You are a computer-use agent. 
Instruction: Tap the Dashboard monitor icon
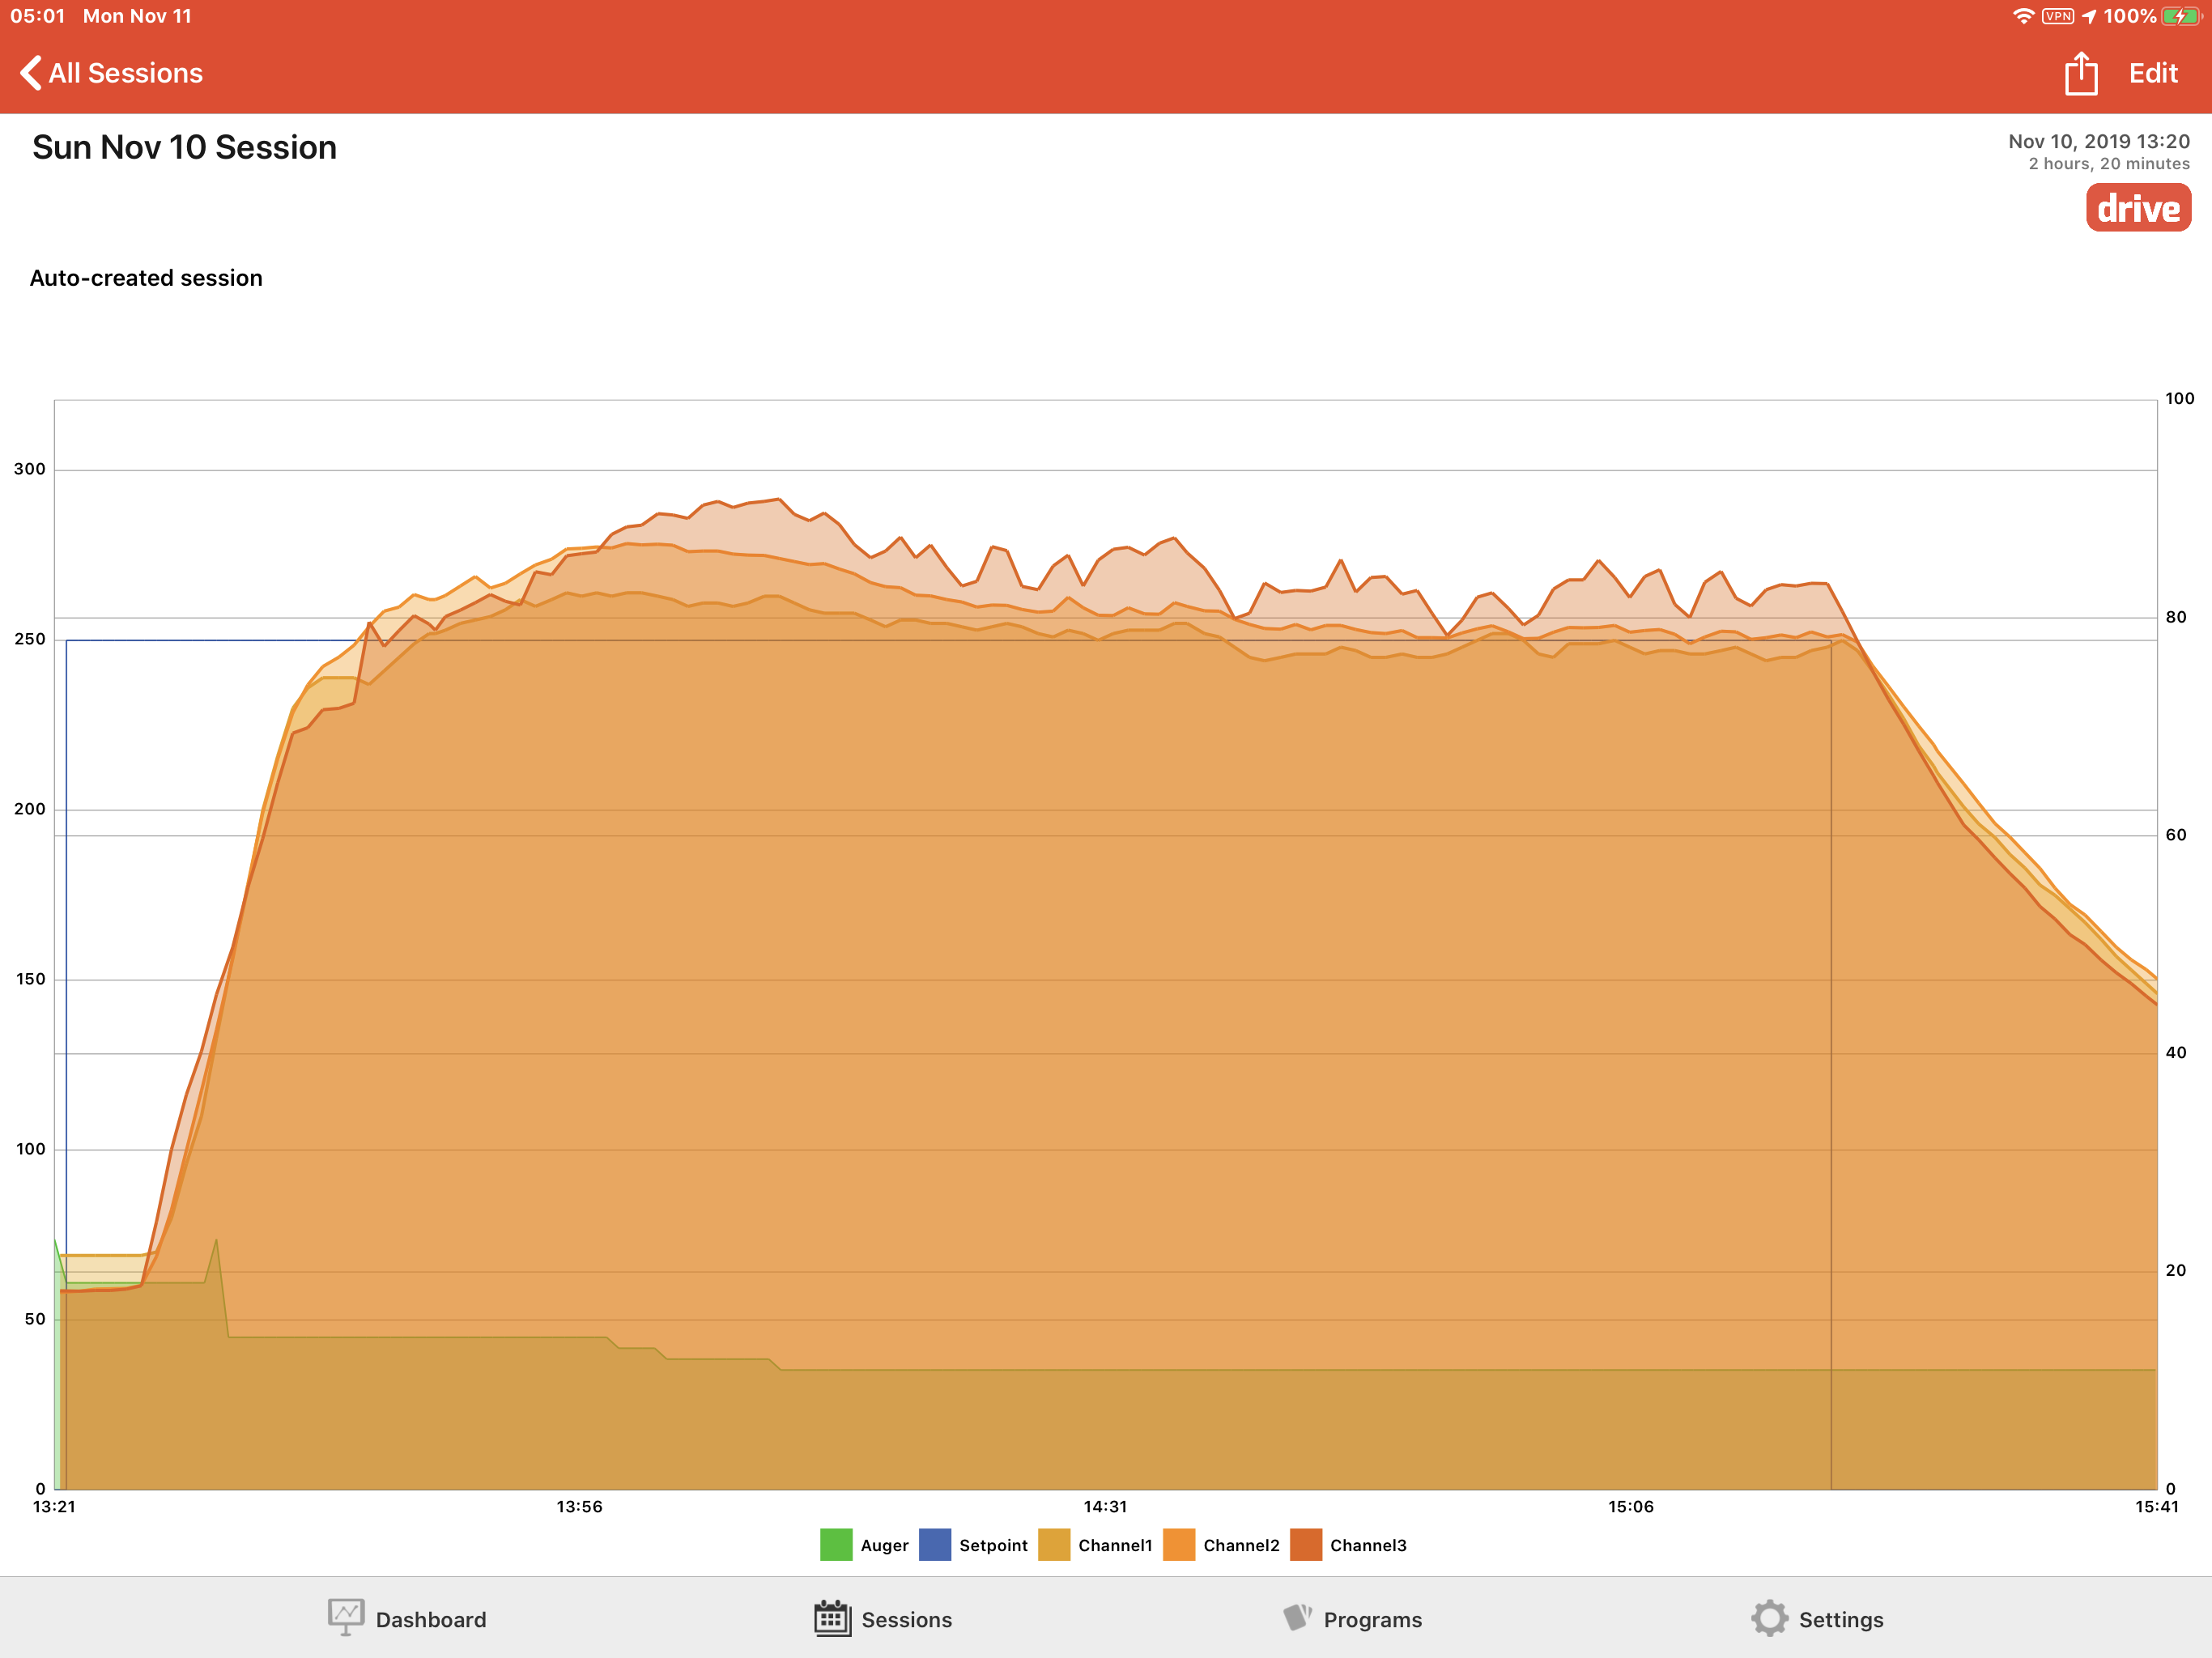(345, 1617)
